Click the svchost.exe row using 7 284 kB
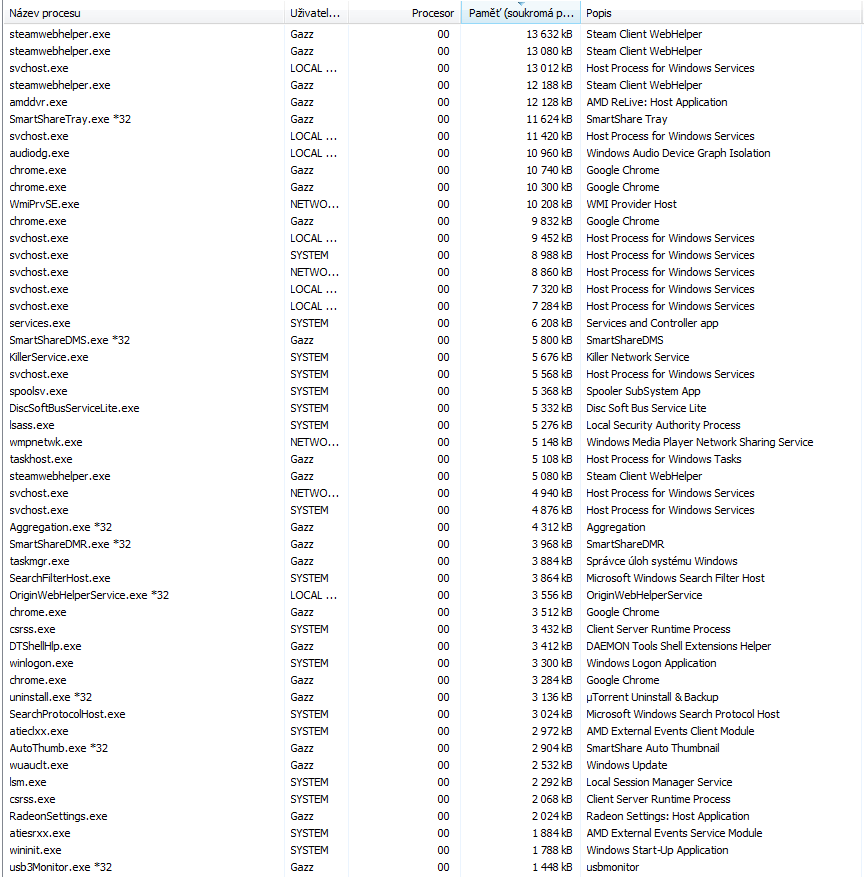Image resolution: width=864 pixels, height=882 pixels. click(x=433, y=306)
